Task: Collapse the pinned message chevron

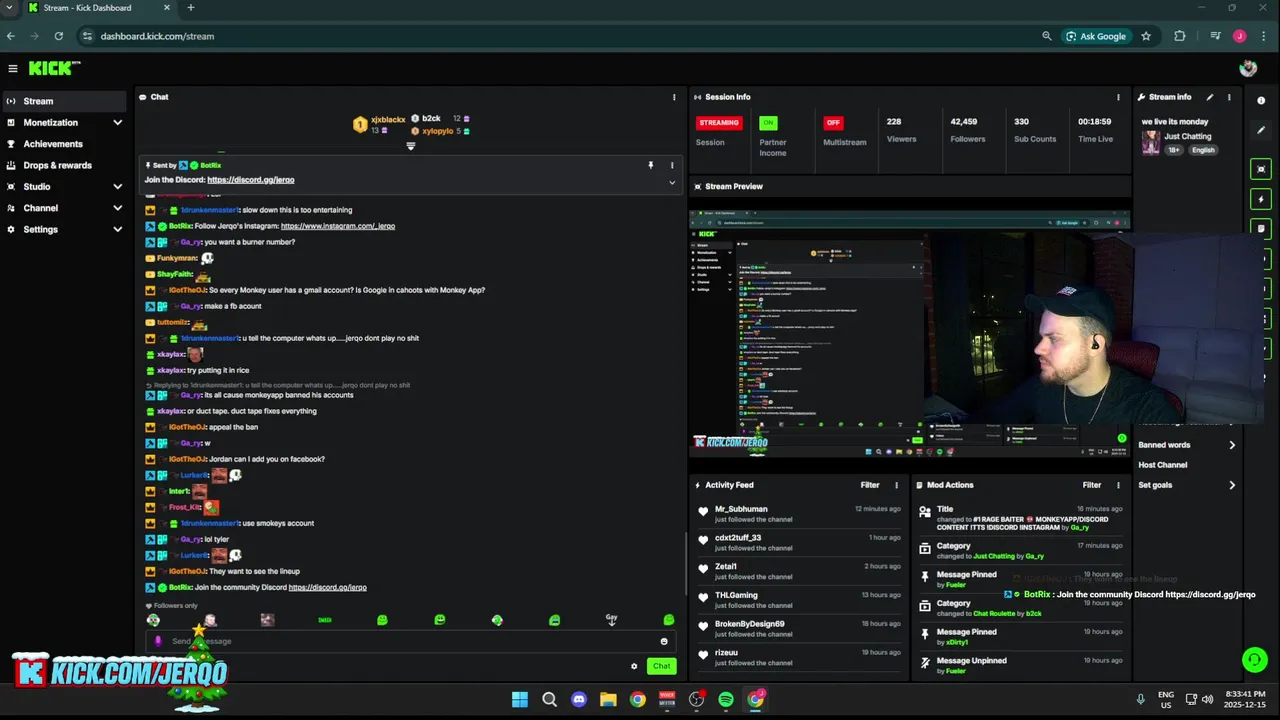Action: pyautogui.click(x=672, y=183)
